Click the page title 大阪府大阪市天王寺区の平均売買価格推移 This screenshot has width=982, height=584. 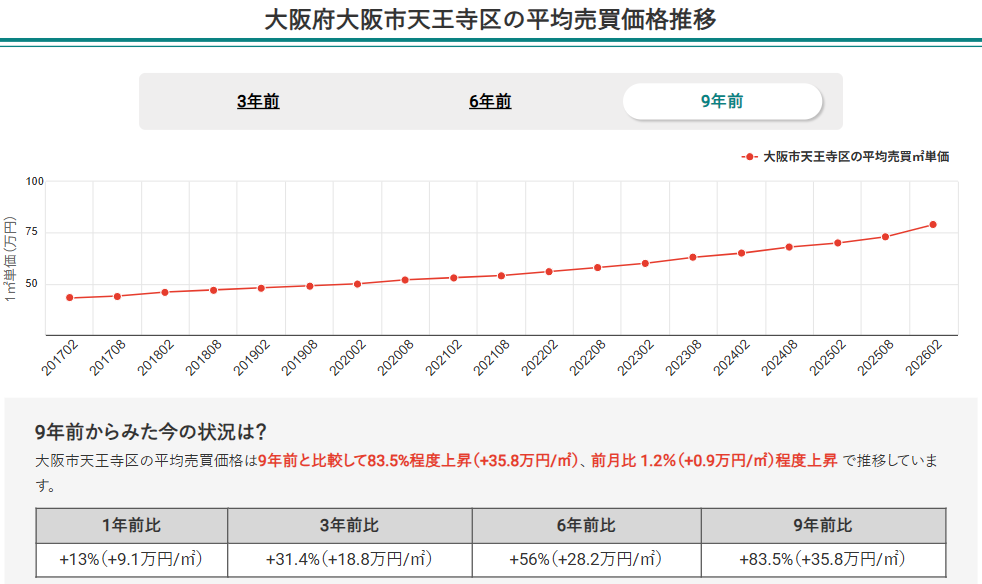pyautogui.click(x=491, y=17)
